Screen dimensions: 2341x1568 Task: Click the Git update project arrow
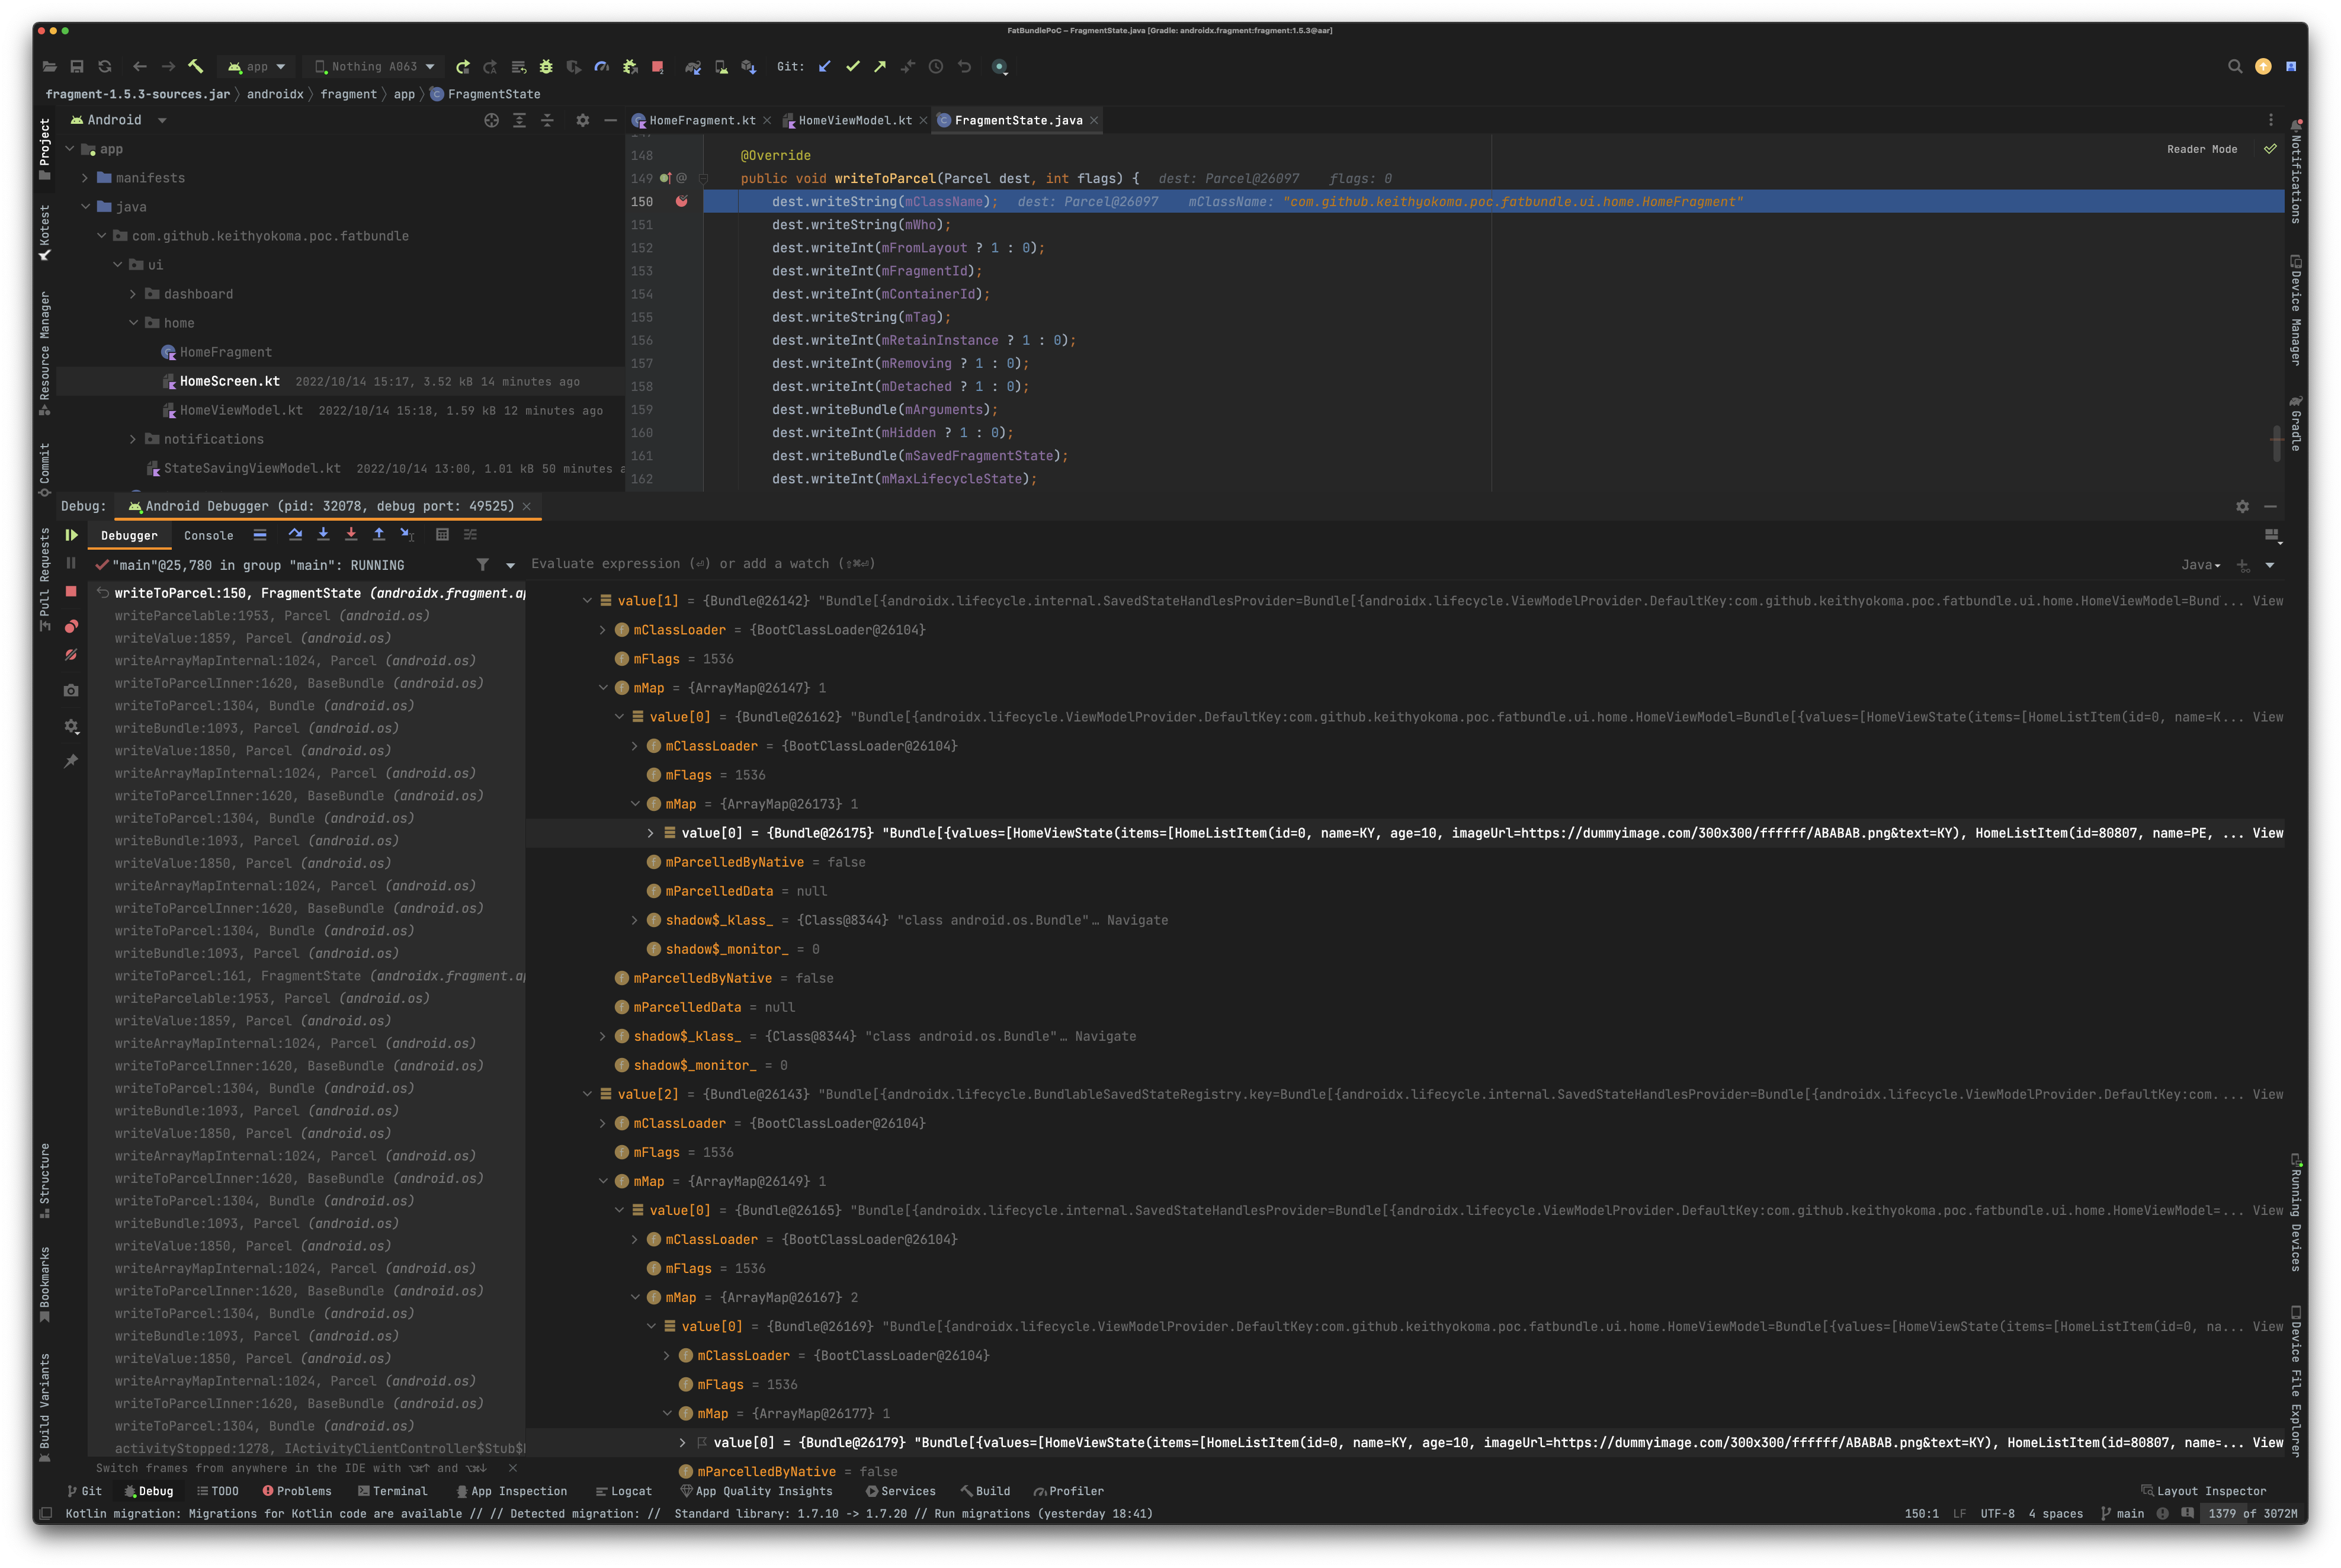(825, 67)
